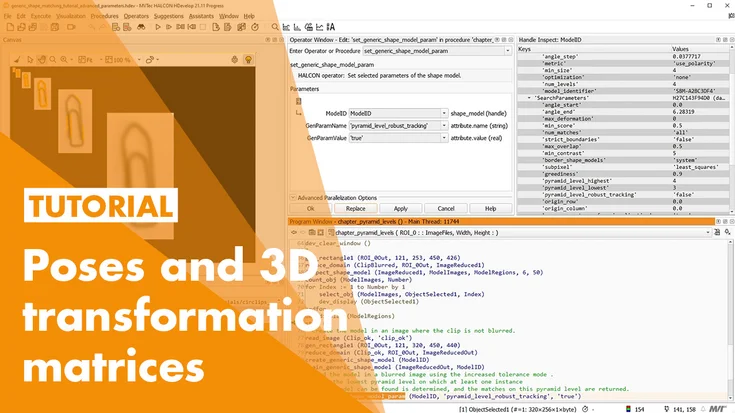Image resolution: width=735 pixels, height=413 pixels.
Task: Click the Replace button
Action: (x=355, y=208)
